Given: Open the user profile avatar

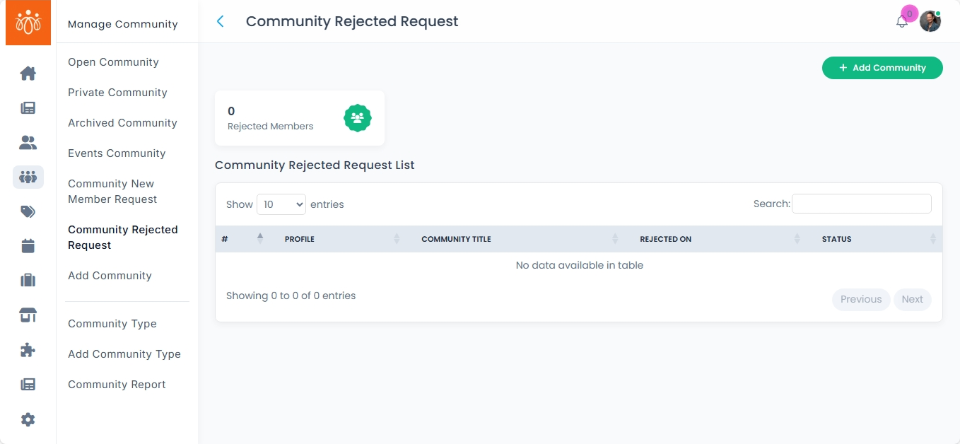Looking at the screenshot, I should point(930,21).
